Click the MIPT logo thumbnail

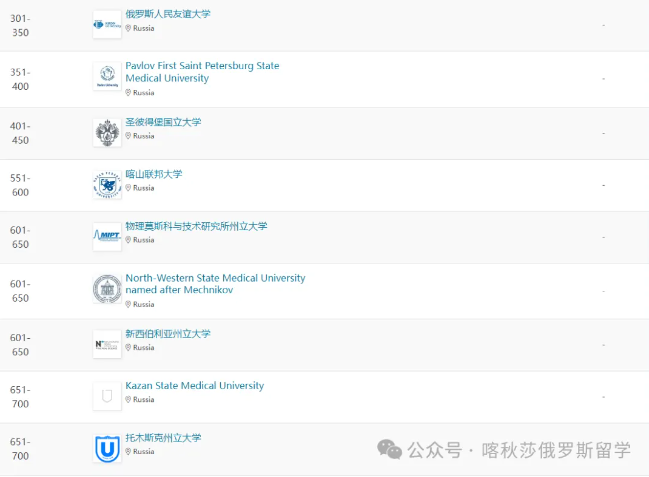pyautogui.click(x=107, y=237)
